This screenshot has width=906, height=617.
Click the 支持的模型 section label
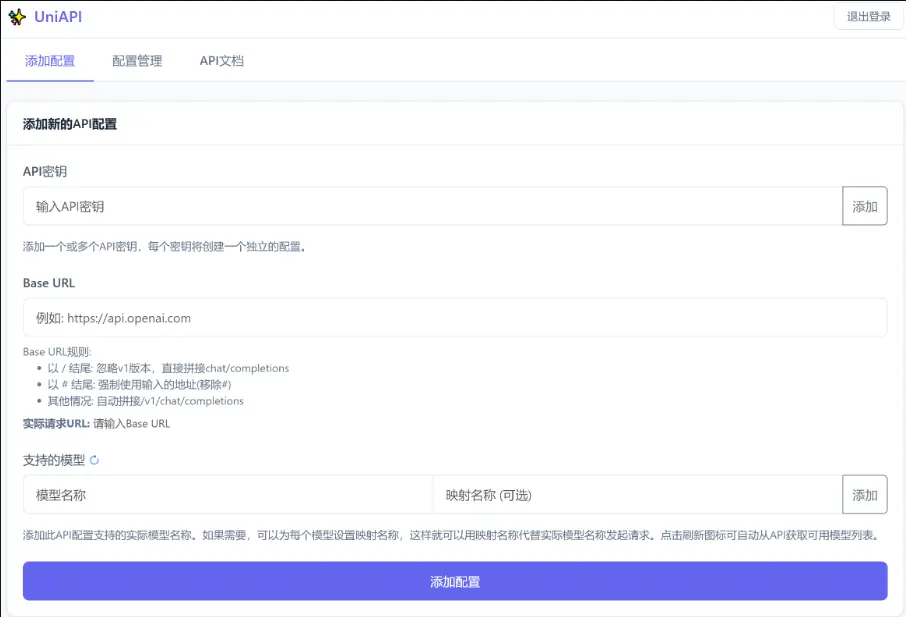[54, 460]
